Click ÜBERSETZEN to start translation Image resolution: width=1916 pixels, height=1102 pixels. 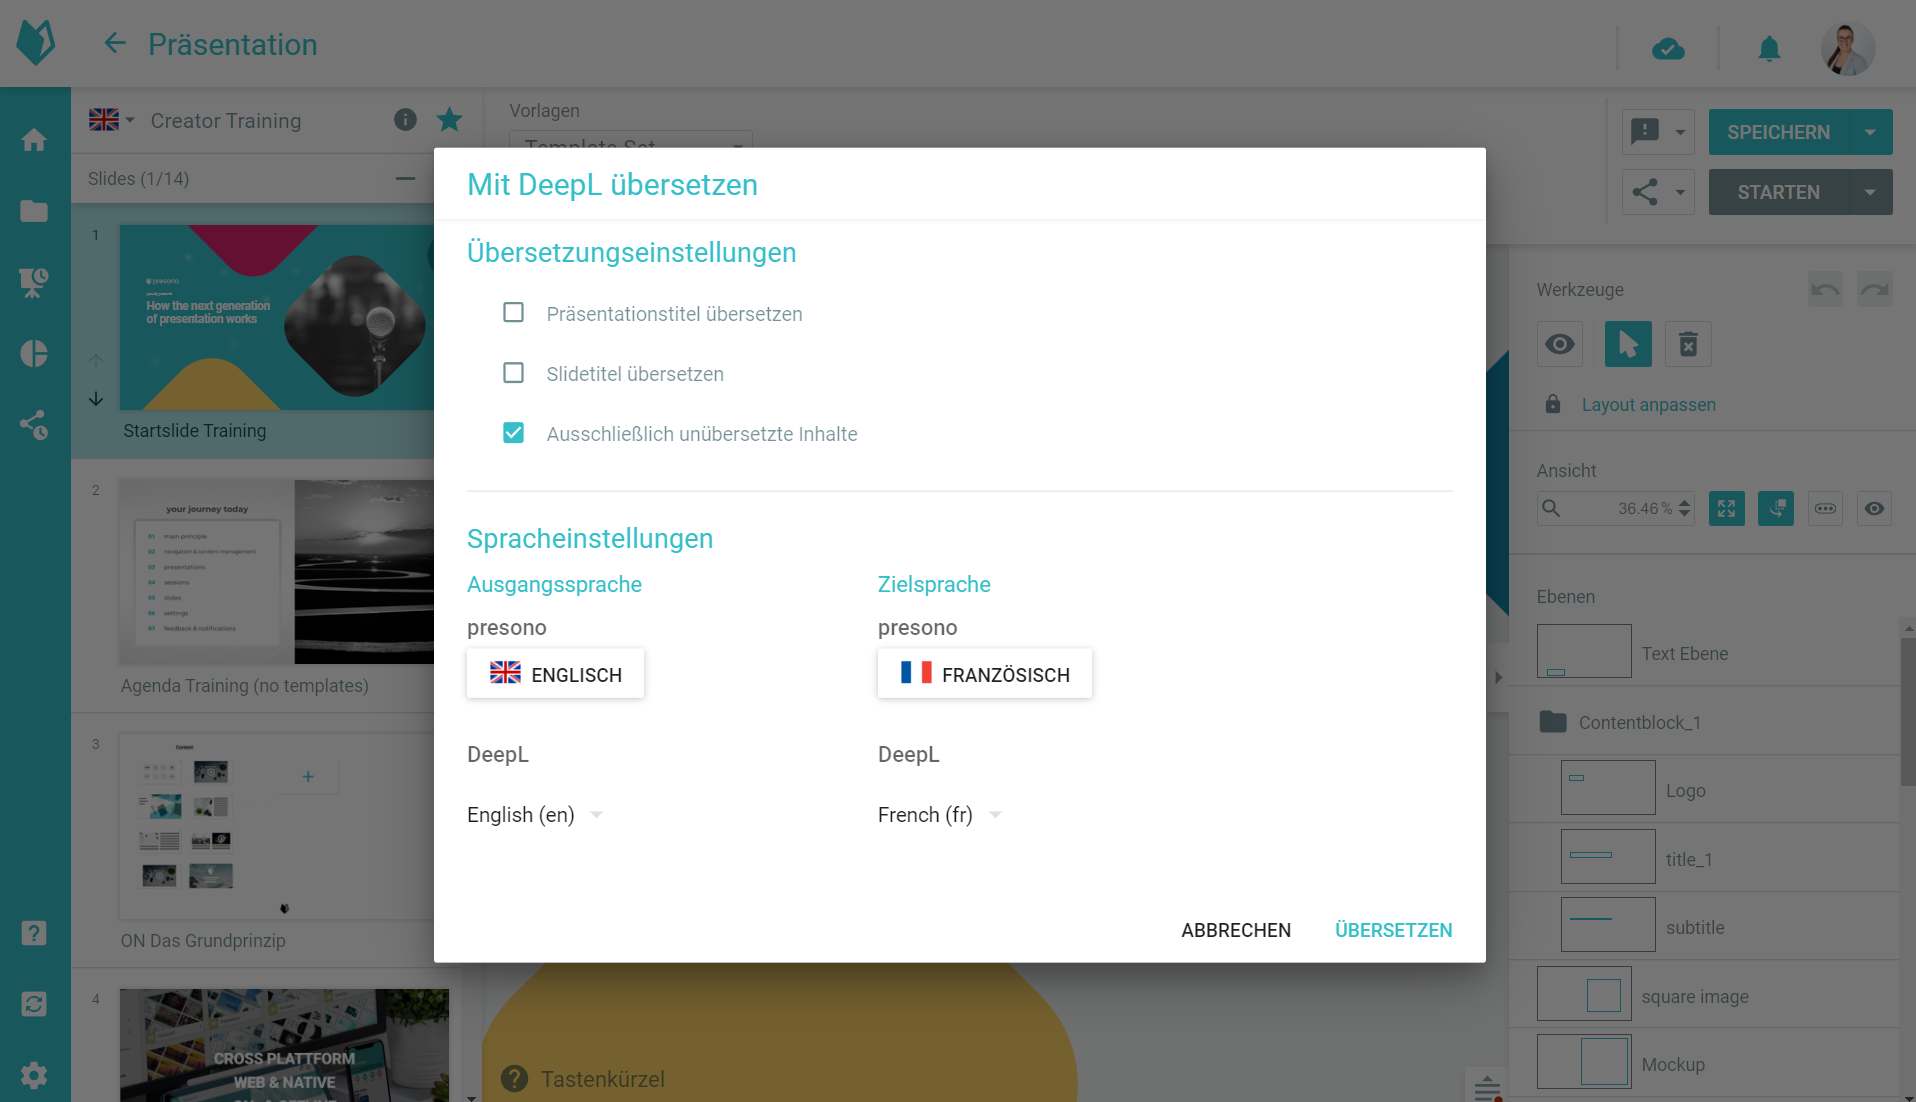tap(1394, 930)
